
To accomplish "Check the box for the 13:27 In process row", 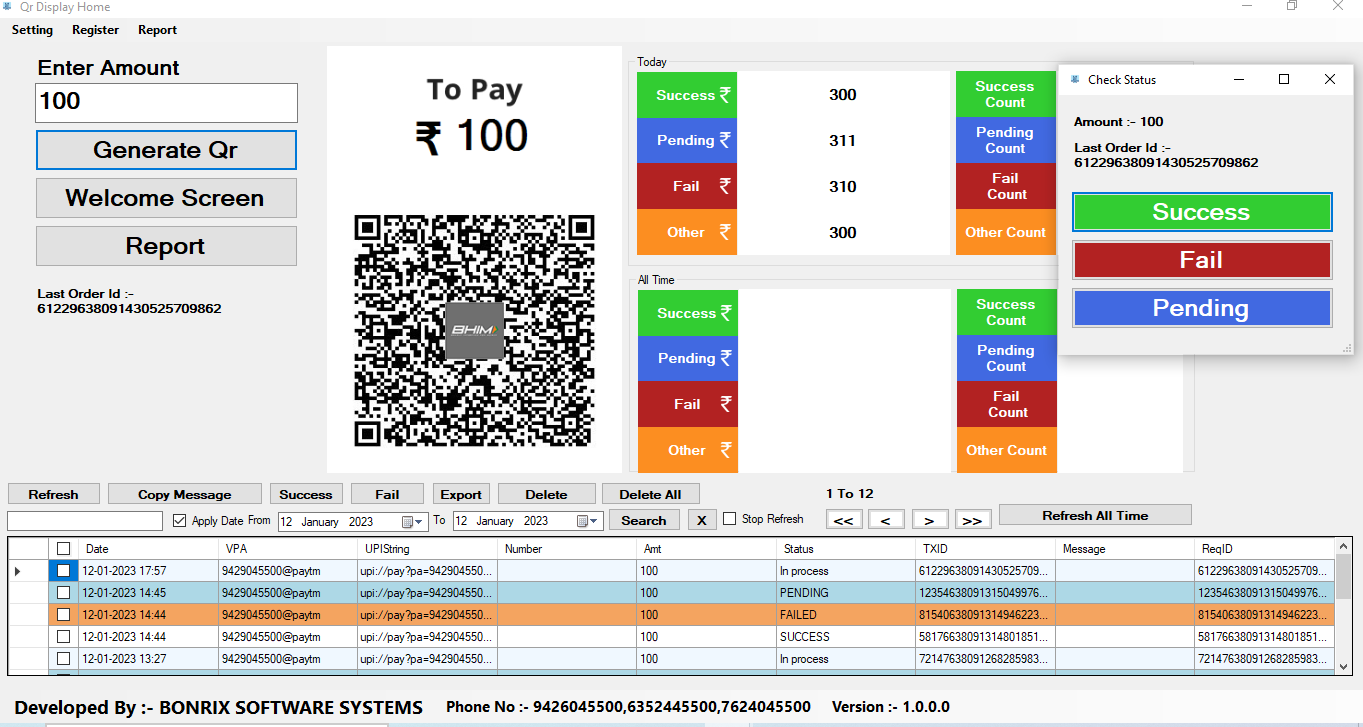I will coord(64,659).
